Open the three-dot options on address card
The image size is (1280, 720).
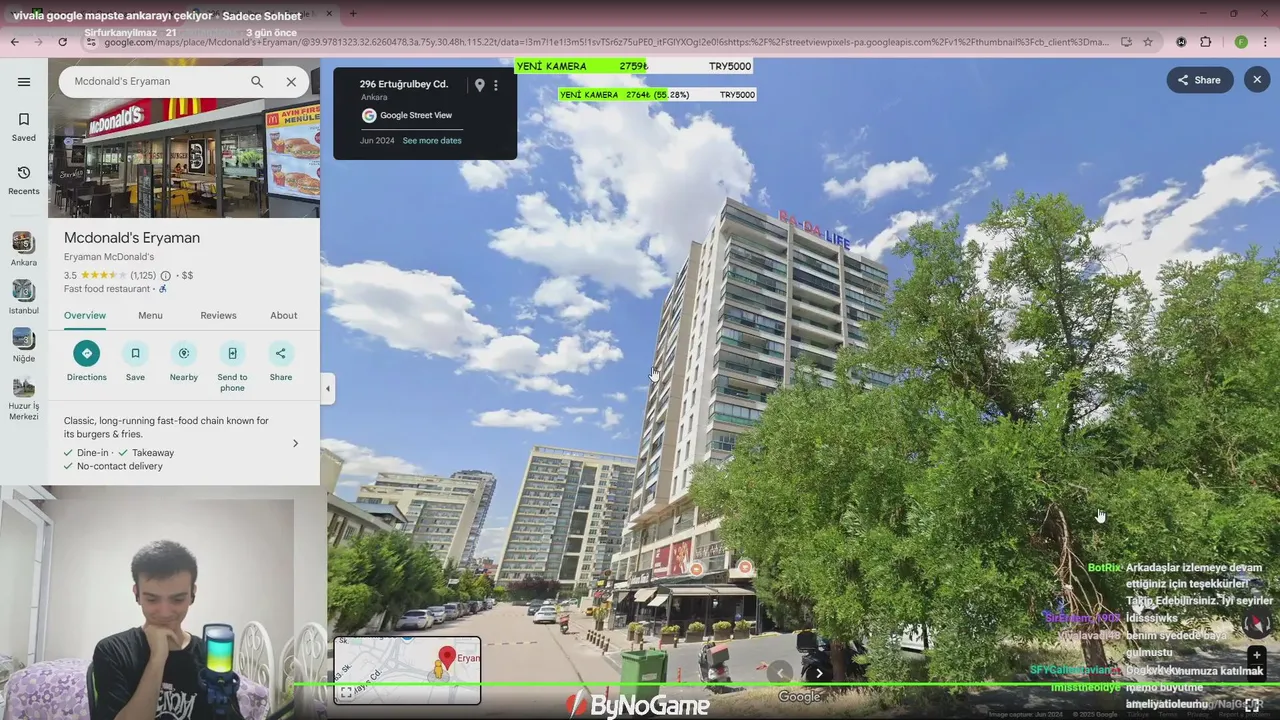point(496,85)
